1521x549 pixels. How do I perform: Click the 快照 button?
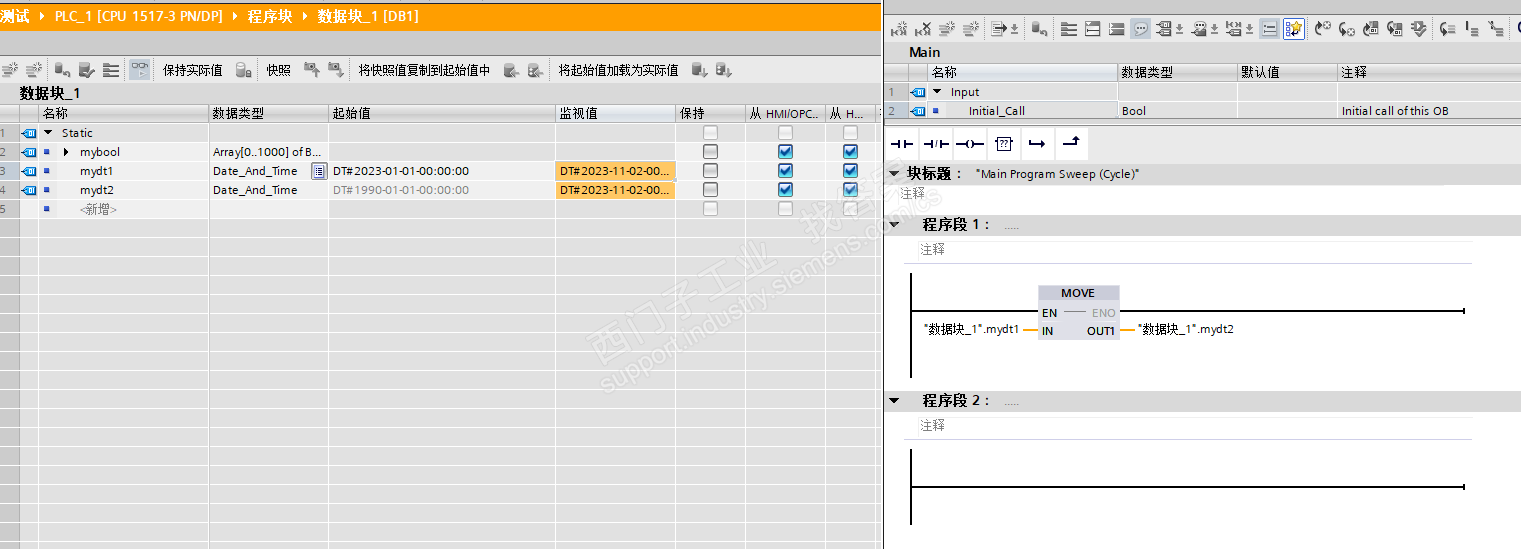click(278, 70)
